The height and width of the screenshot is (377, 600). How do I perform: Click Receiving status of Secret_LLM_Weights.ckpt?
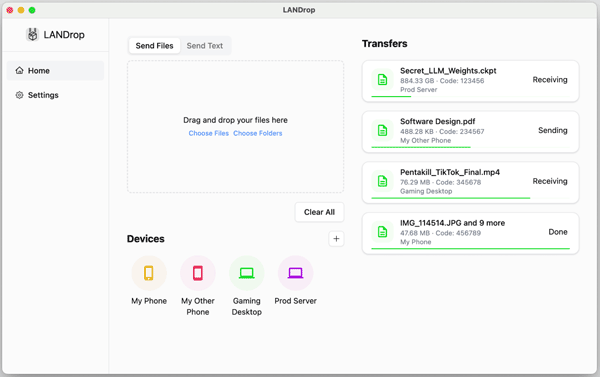click(x=550, y=80)
